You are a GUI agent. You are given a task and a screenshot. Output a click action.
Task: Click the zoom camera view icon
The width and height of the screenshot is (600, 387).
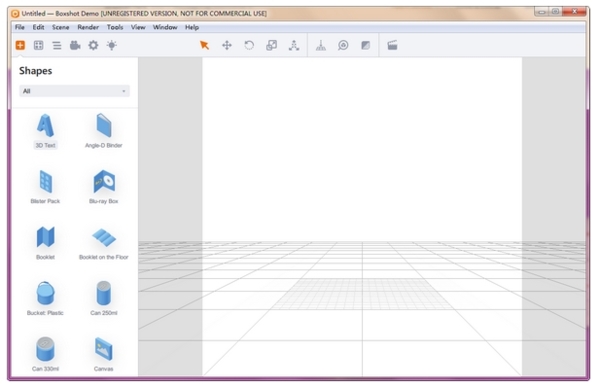[343, 46]
